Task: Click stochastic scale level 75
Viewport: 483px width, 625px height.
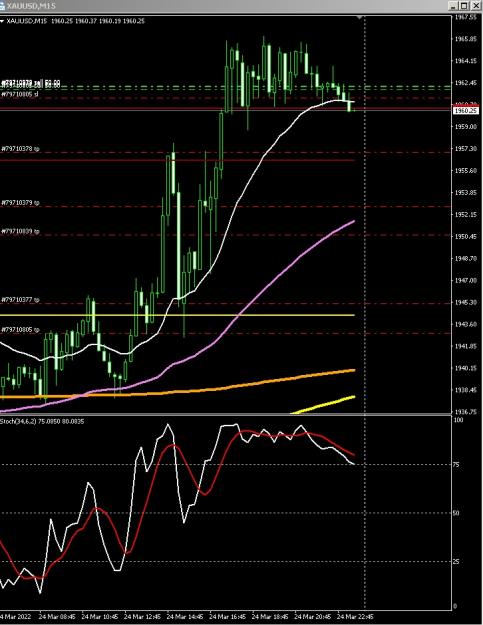Action: (457, 465)
